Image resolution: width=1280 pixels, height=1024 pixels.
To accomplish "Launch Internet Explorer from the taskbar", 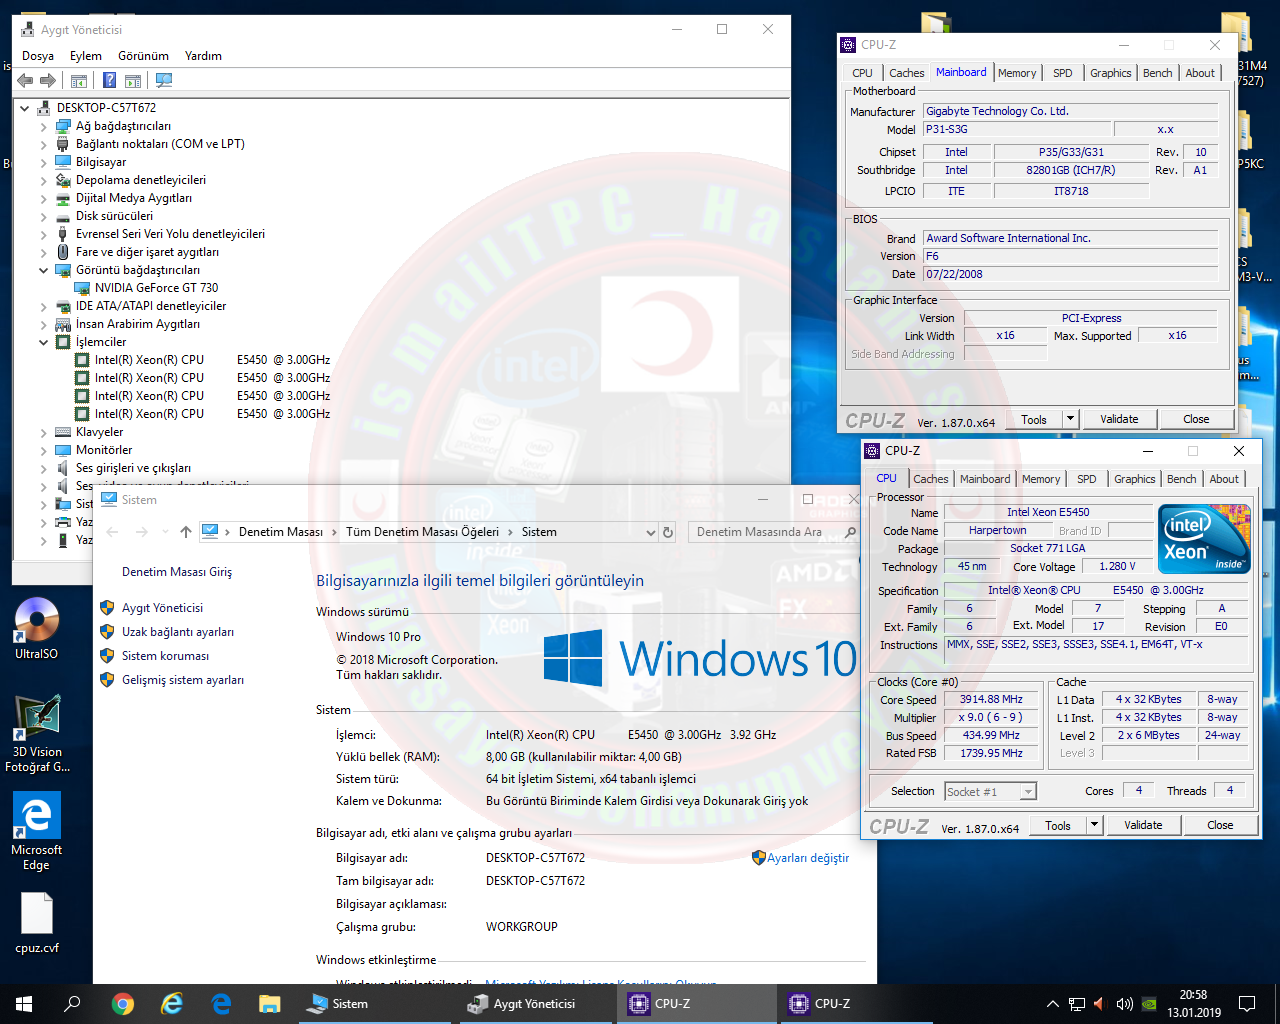I will tap(172, 1004).
